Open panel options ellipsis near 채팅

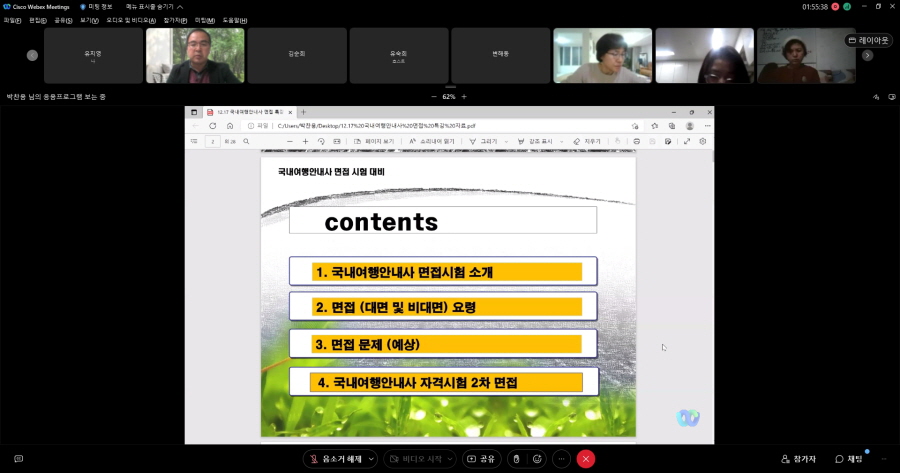point(884,459)
